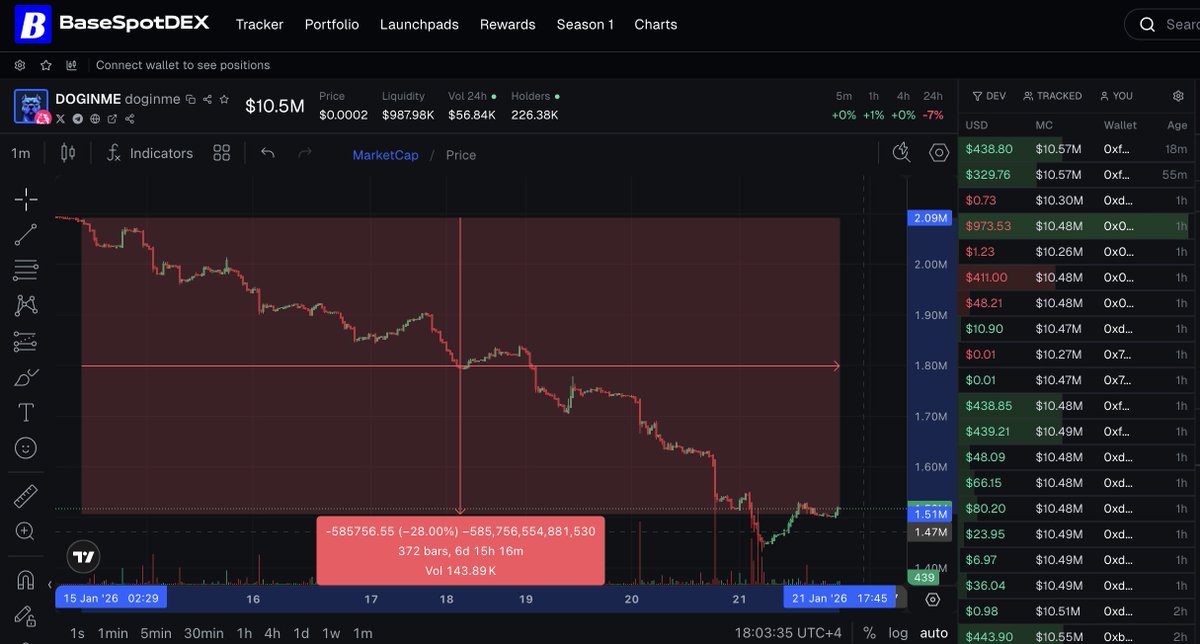
Task: Select the zoom in tool
Action: (x=26, y=532)
